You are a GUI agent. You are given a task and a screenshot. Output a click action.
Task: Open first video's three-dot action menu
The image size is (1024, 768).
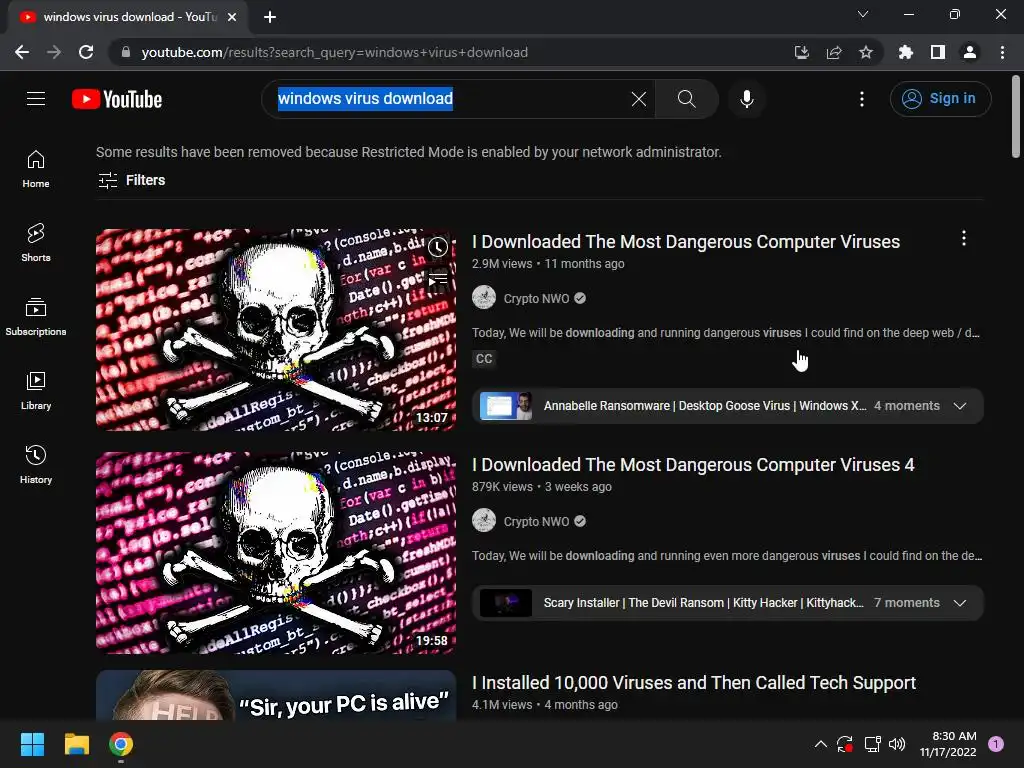pos(963,238)
